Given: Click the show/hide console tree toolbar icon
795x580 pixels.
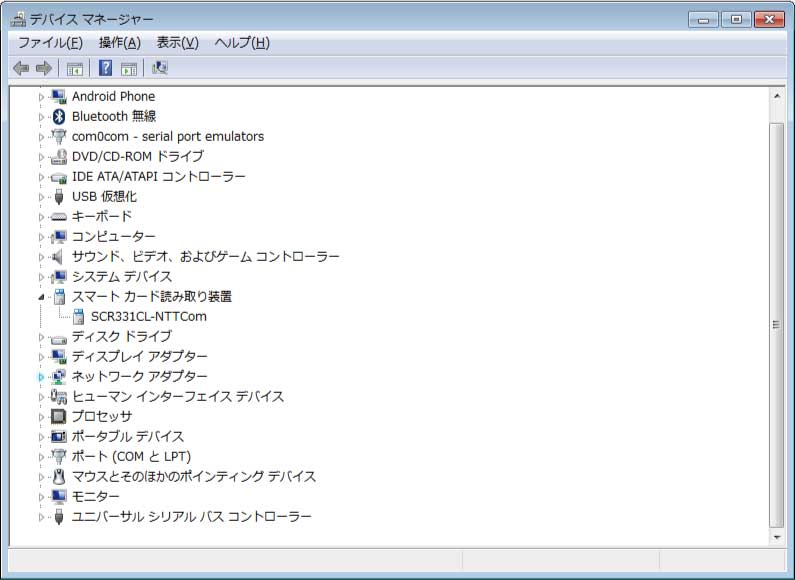Looking at the screenshot, I should tap(75, 68).
